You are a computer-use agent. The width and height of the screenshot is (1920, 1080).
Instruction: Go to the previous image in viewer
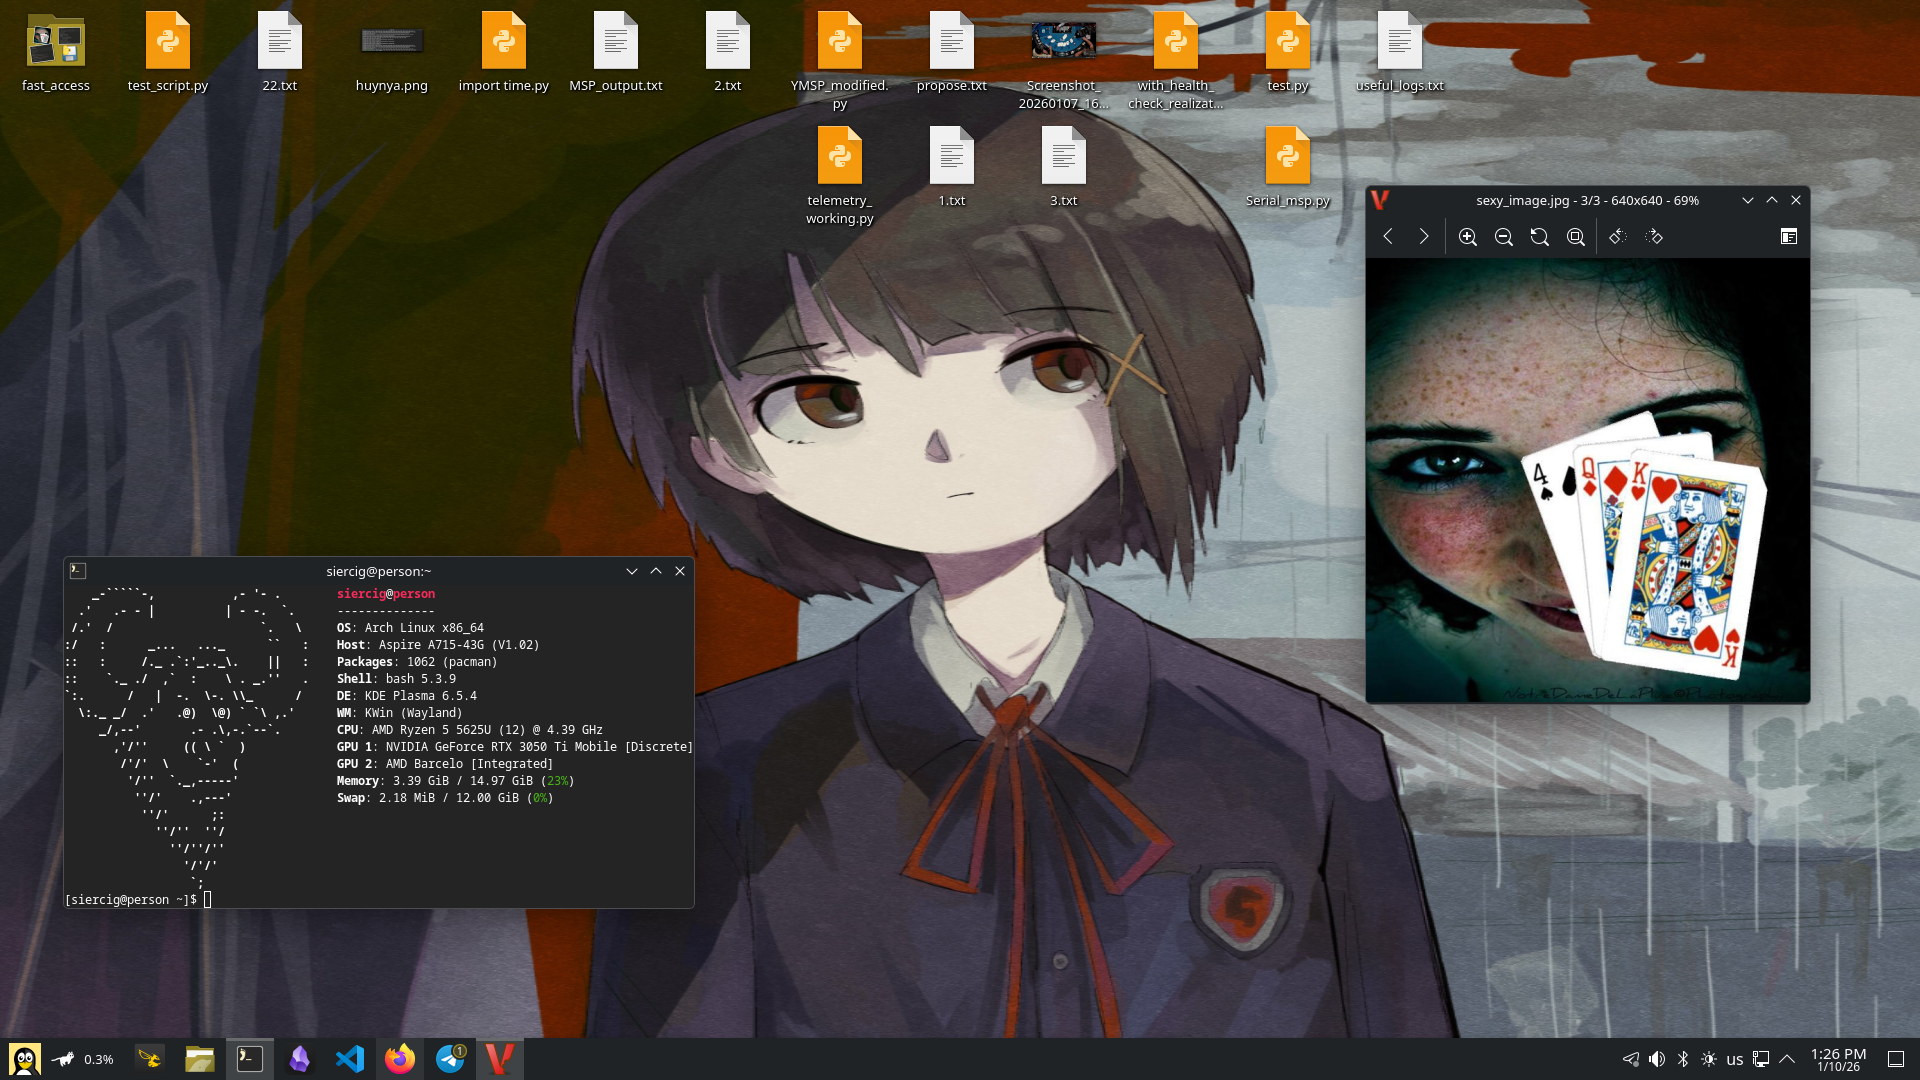click(1388, 237)
